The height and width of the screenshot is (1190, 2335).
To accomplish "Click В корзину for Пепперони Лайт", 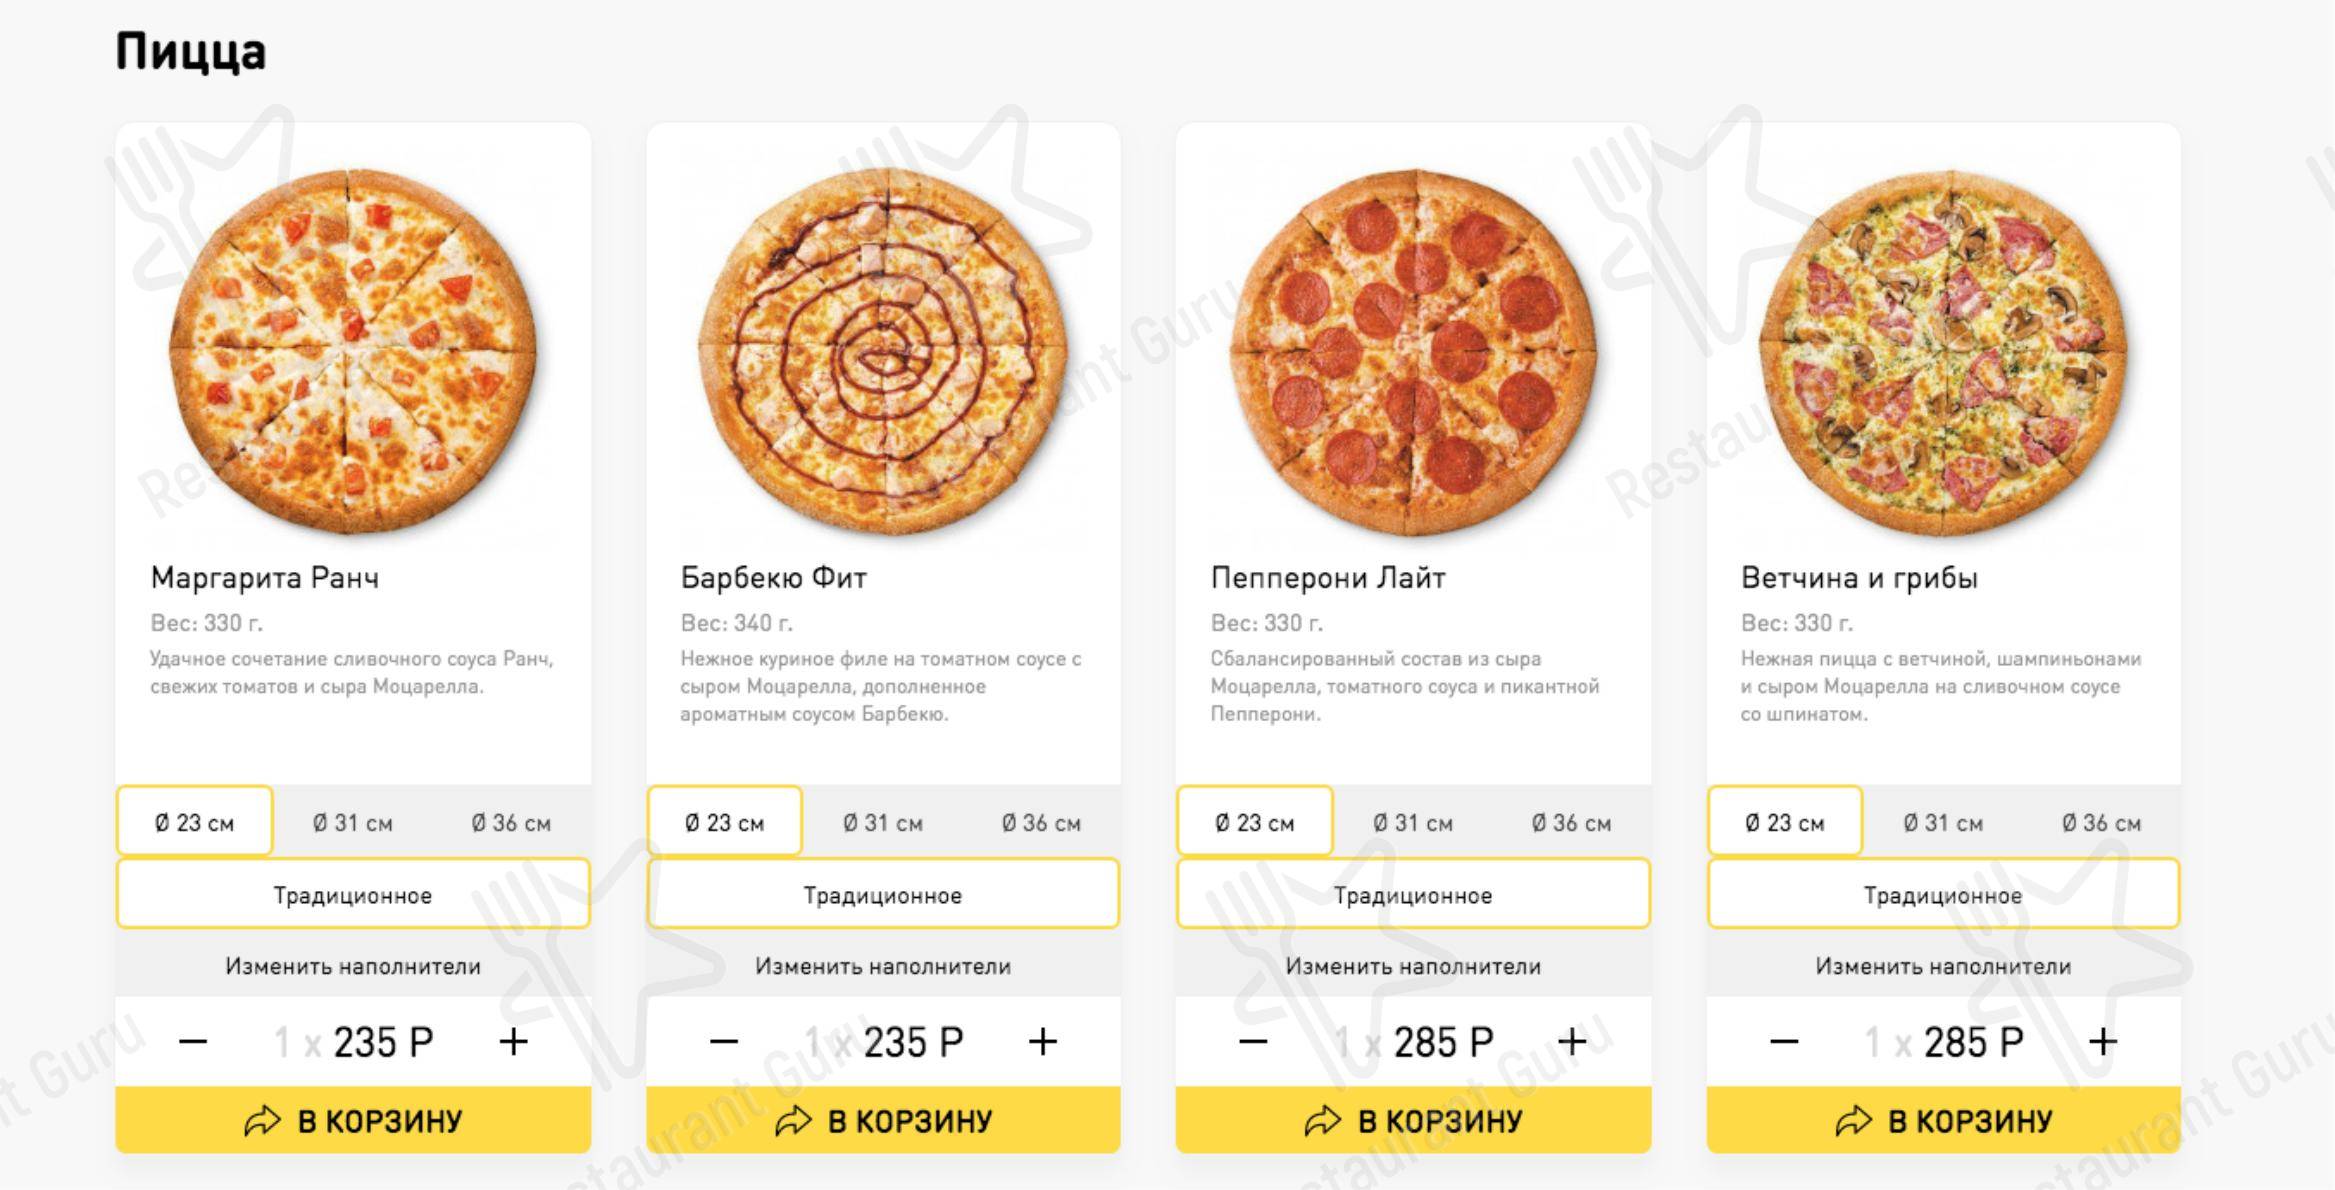I will 1412,1121.
